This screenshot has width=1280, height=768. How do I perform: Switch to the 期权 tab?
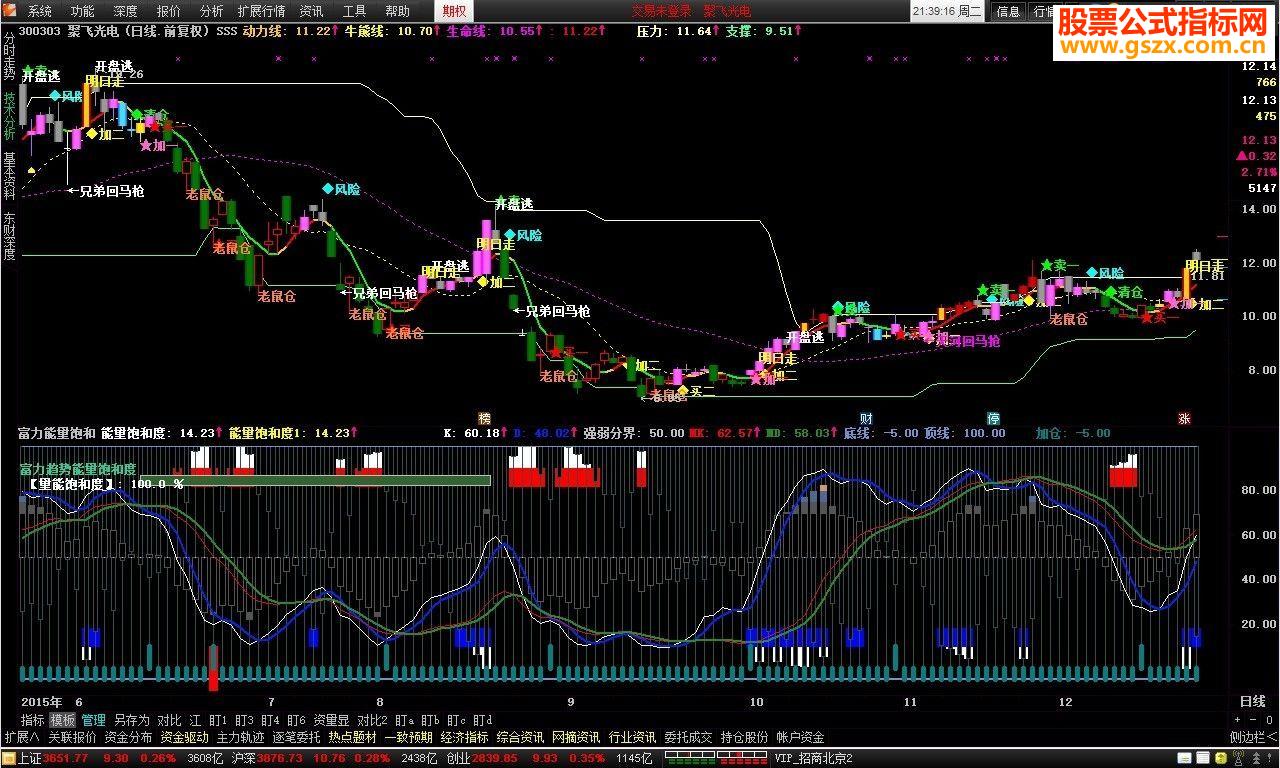click(x=454, y=11)
